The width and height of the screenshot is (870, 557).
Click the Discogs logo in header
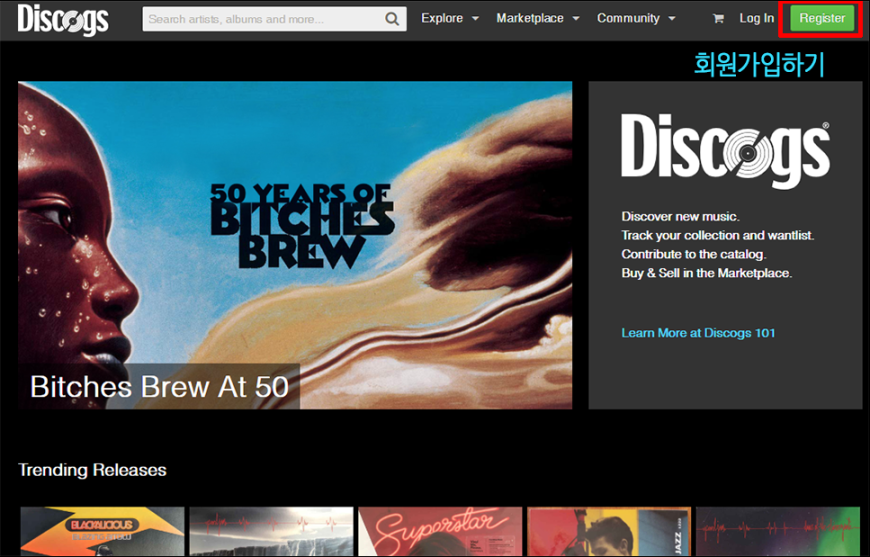pos(63,19)
